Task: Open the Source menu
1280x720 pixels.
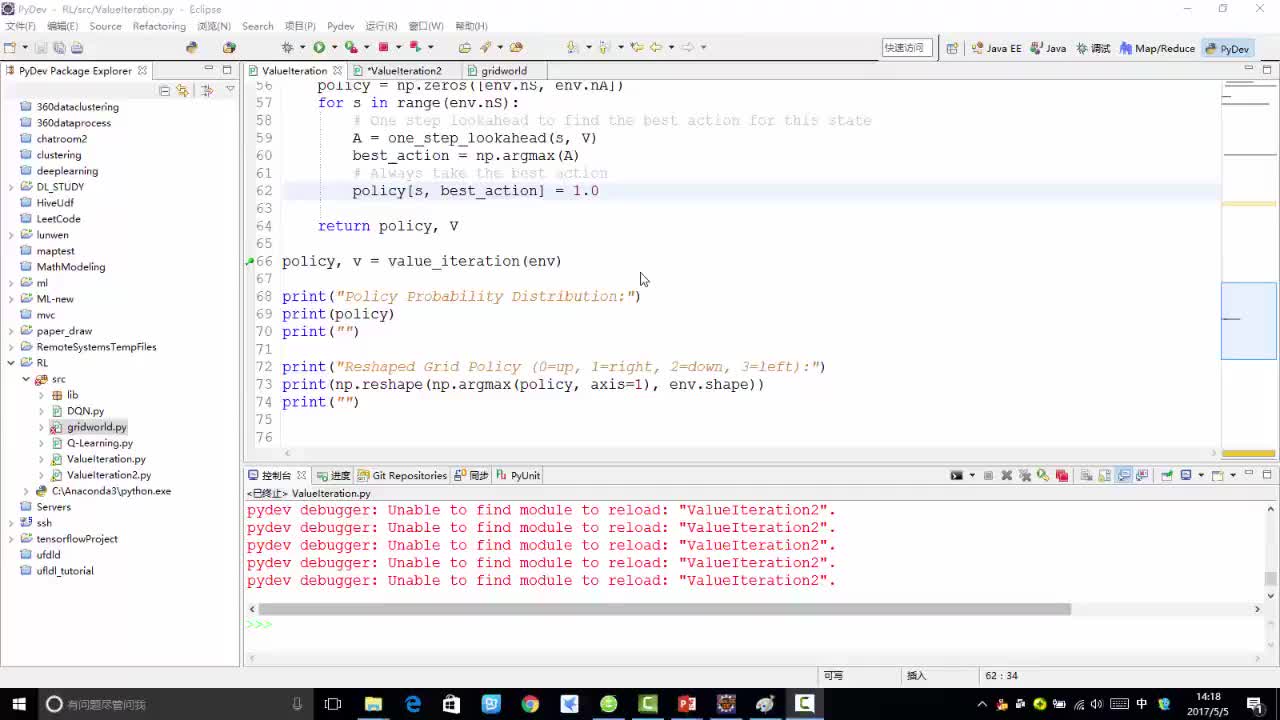Action: tap(105, 26)
